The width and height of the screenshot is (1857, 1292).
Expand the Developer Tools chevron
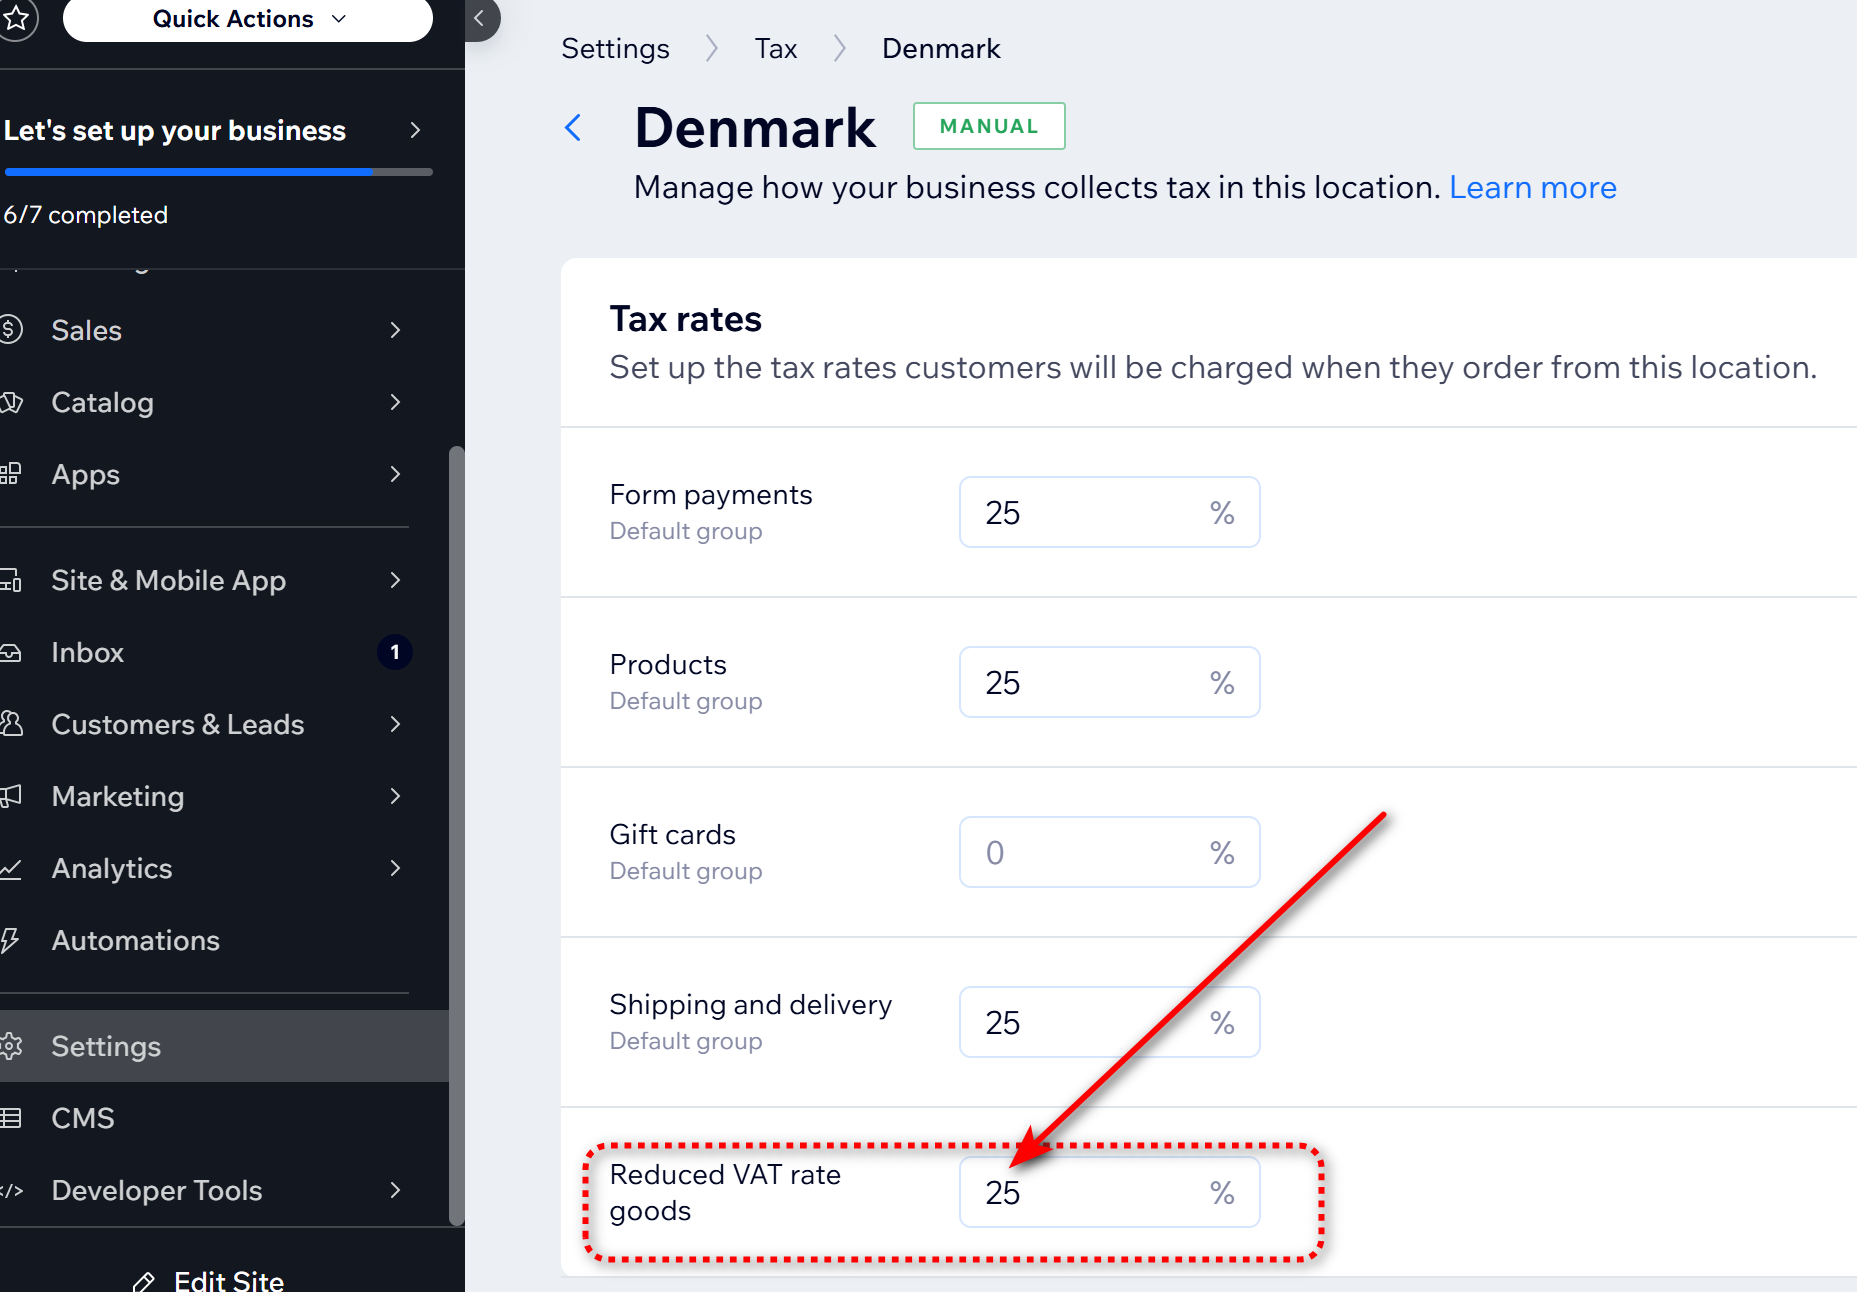(x=396, y=1190)
